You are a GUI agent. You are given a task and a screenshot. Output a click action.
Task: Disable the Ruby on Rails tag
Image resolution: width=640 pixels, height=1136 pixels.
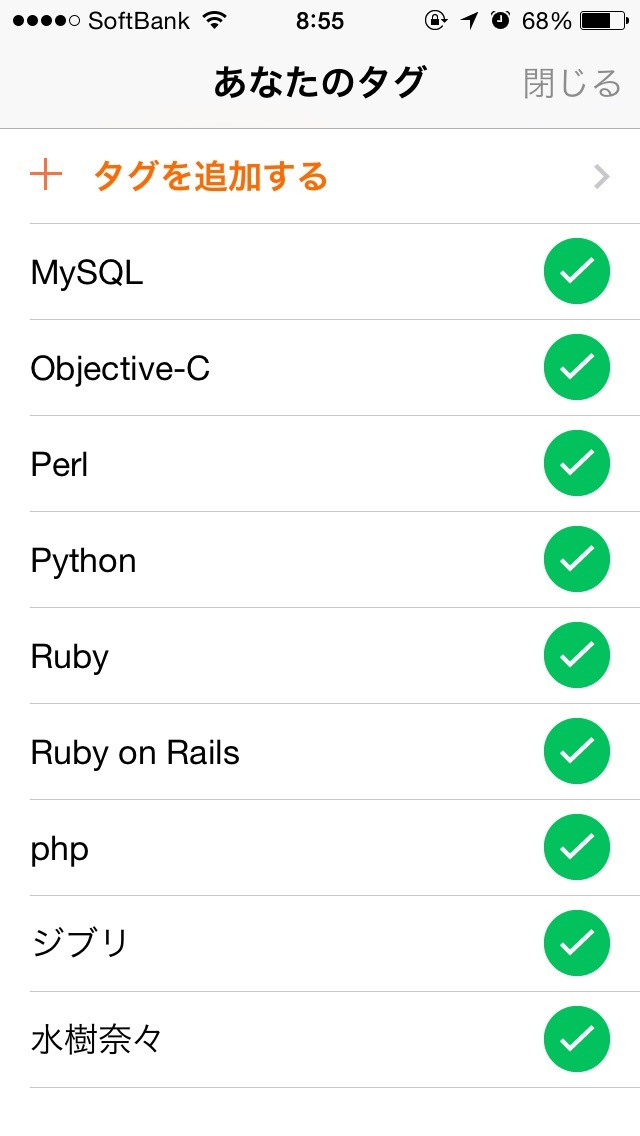[577, 751]
